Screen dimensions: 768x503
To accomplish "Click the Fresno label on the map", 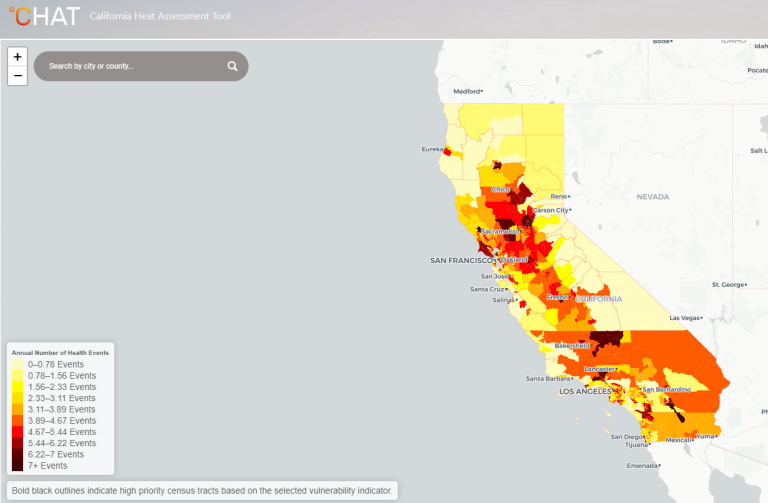I will pyautogui.click(x=557, y=297).
